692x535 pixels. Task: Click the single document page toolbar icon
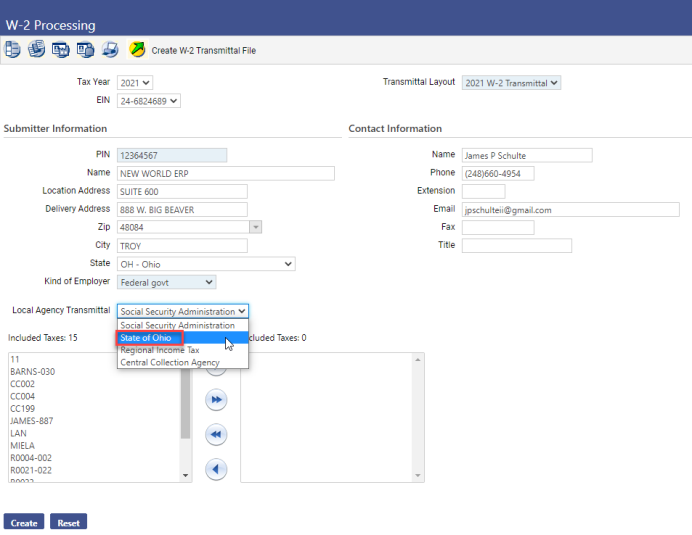(x=12, y=49)
